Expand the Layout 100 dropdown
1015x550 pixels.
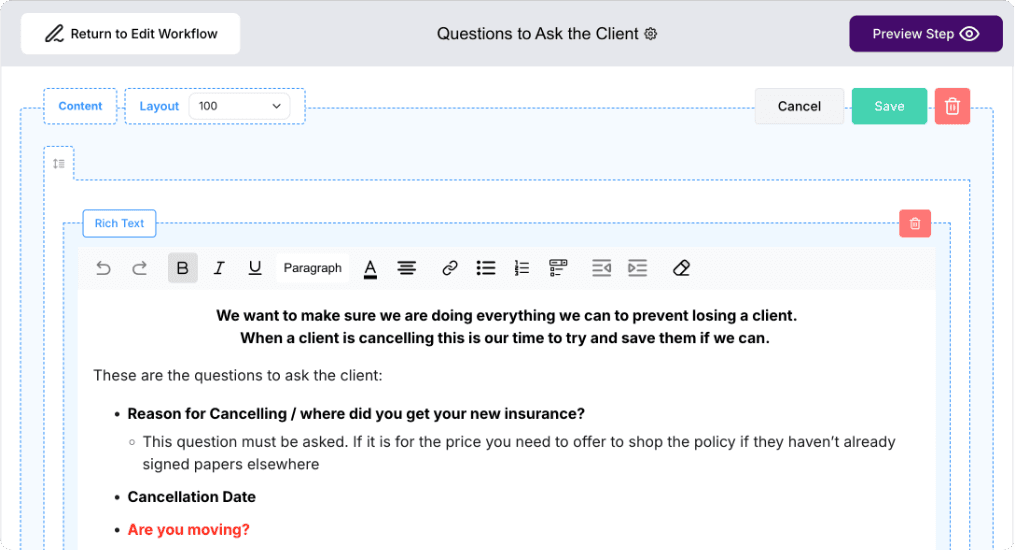coord(240,106)
